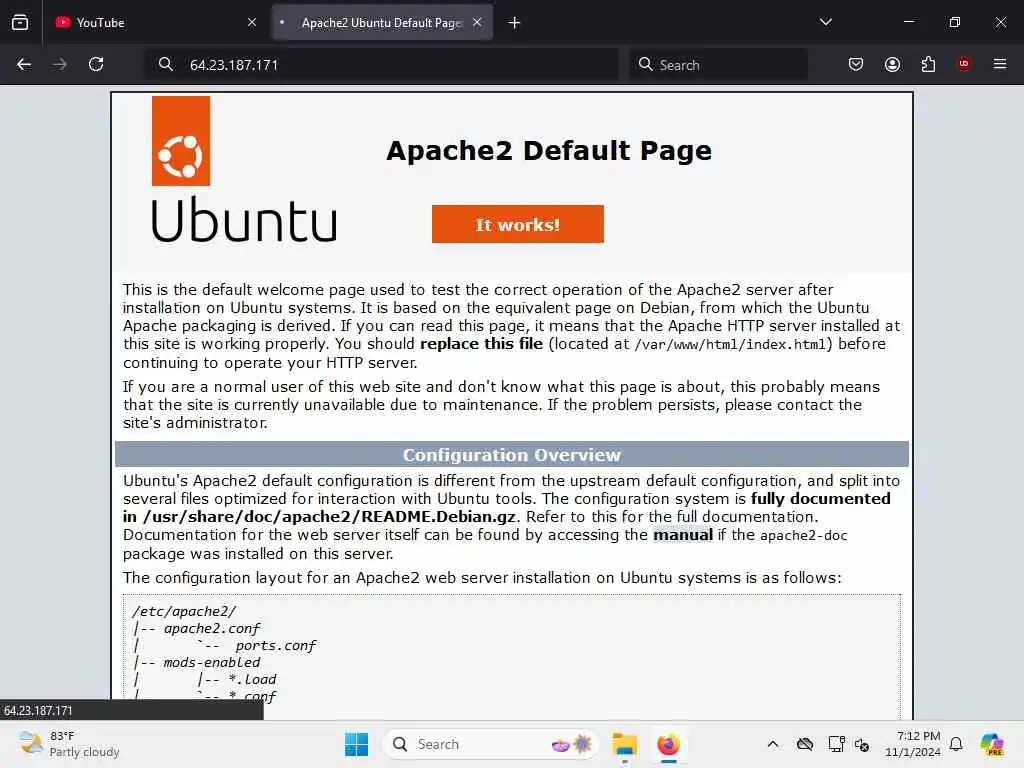Restore down the Firefox window
The width and height of the screenshot is (1024, 768).
pos(954,22)
